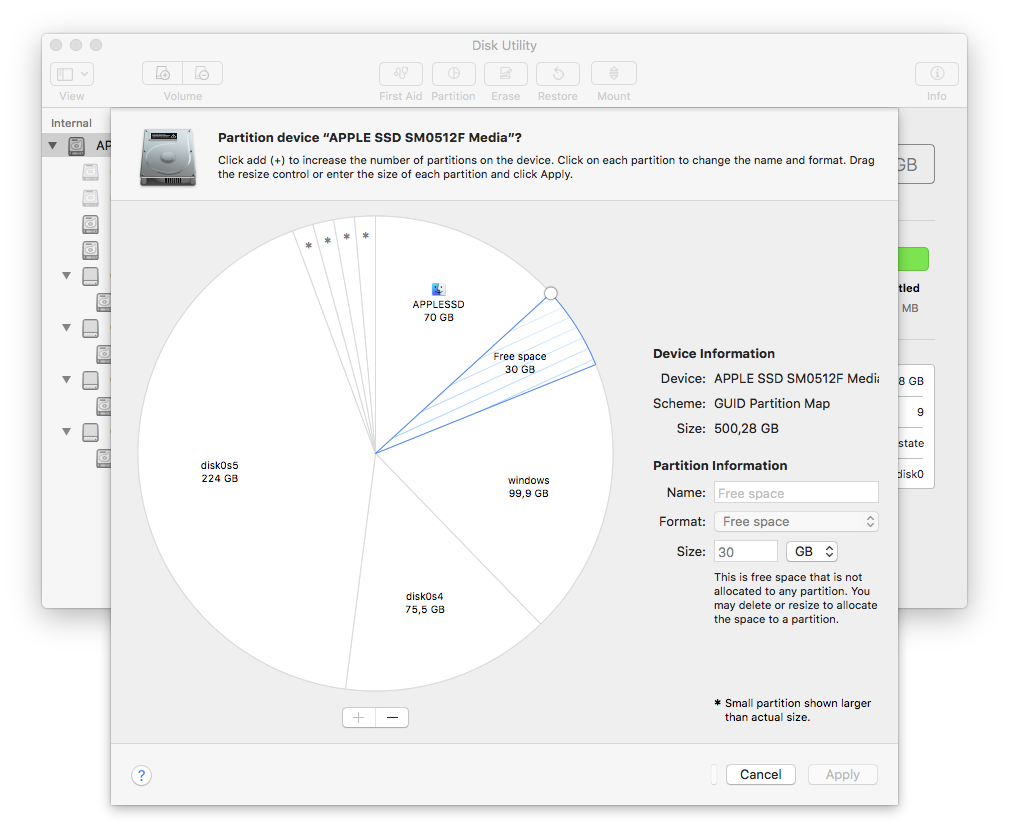Open the Format dropdown showing Free space
The height and width of the screenshot is (826, 1009).
click(796, 522)
